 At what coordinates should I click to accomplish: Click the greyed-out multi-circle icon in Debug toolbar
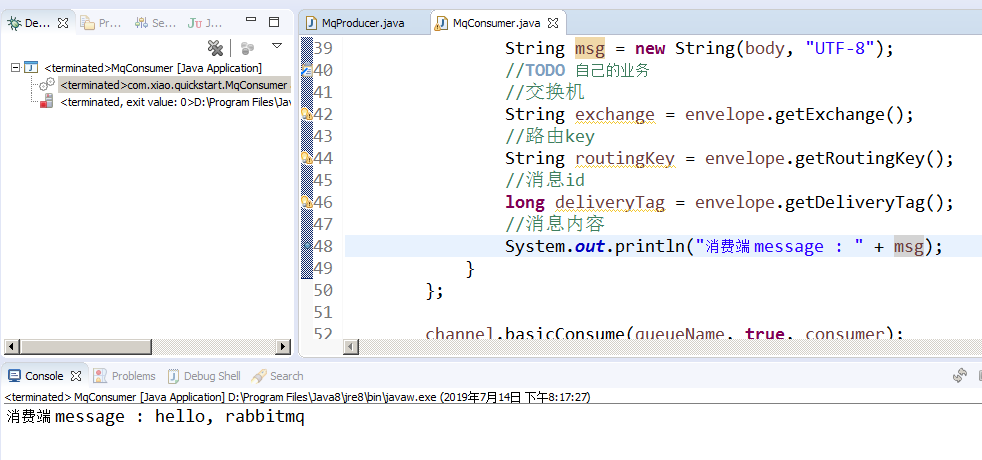[247, 48]
